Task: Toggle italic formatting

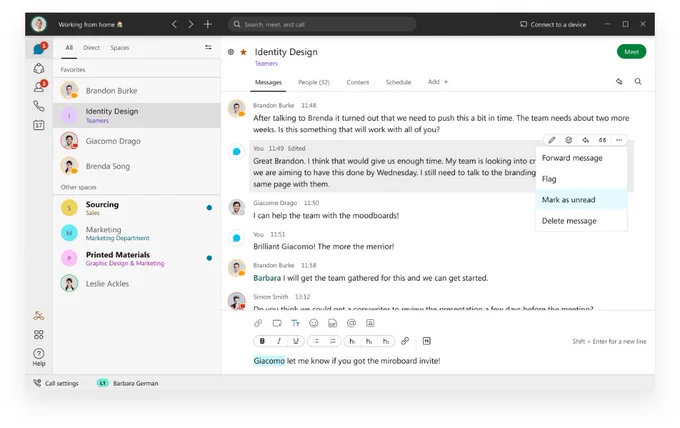Action: pos(279,341)
